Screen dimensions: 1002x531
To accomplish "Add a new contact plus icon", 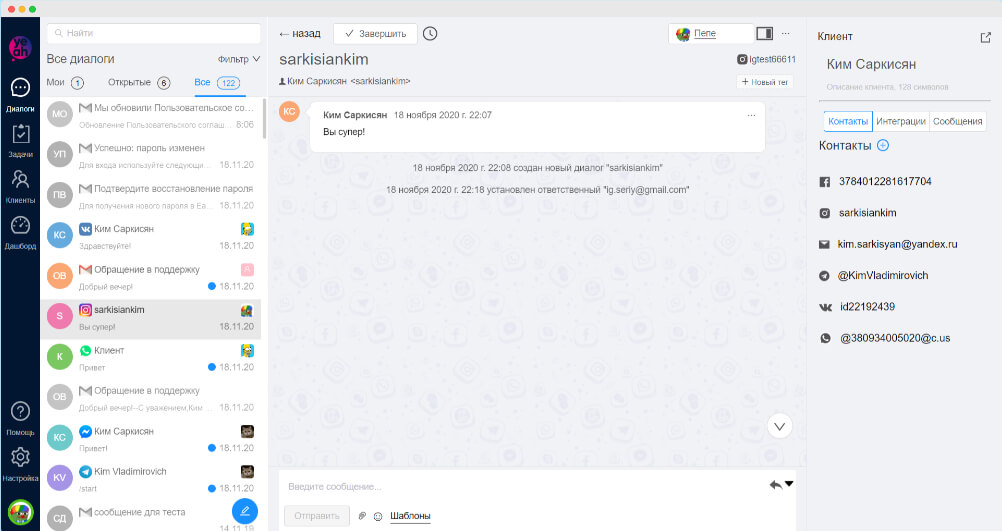I will pos(883,145).
